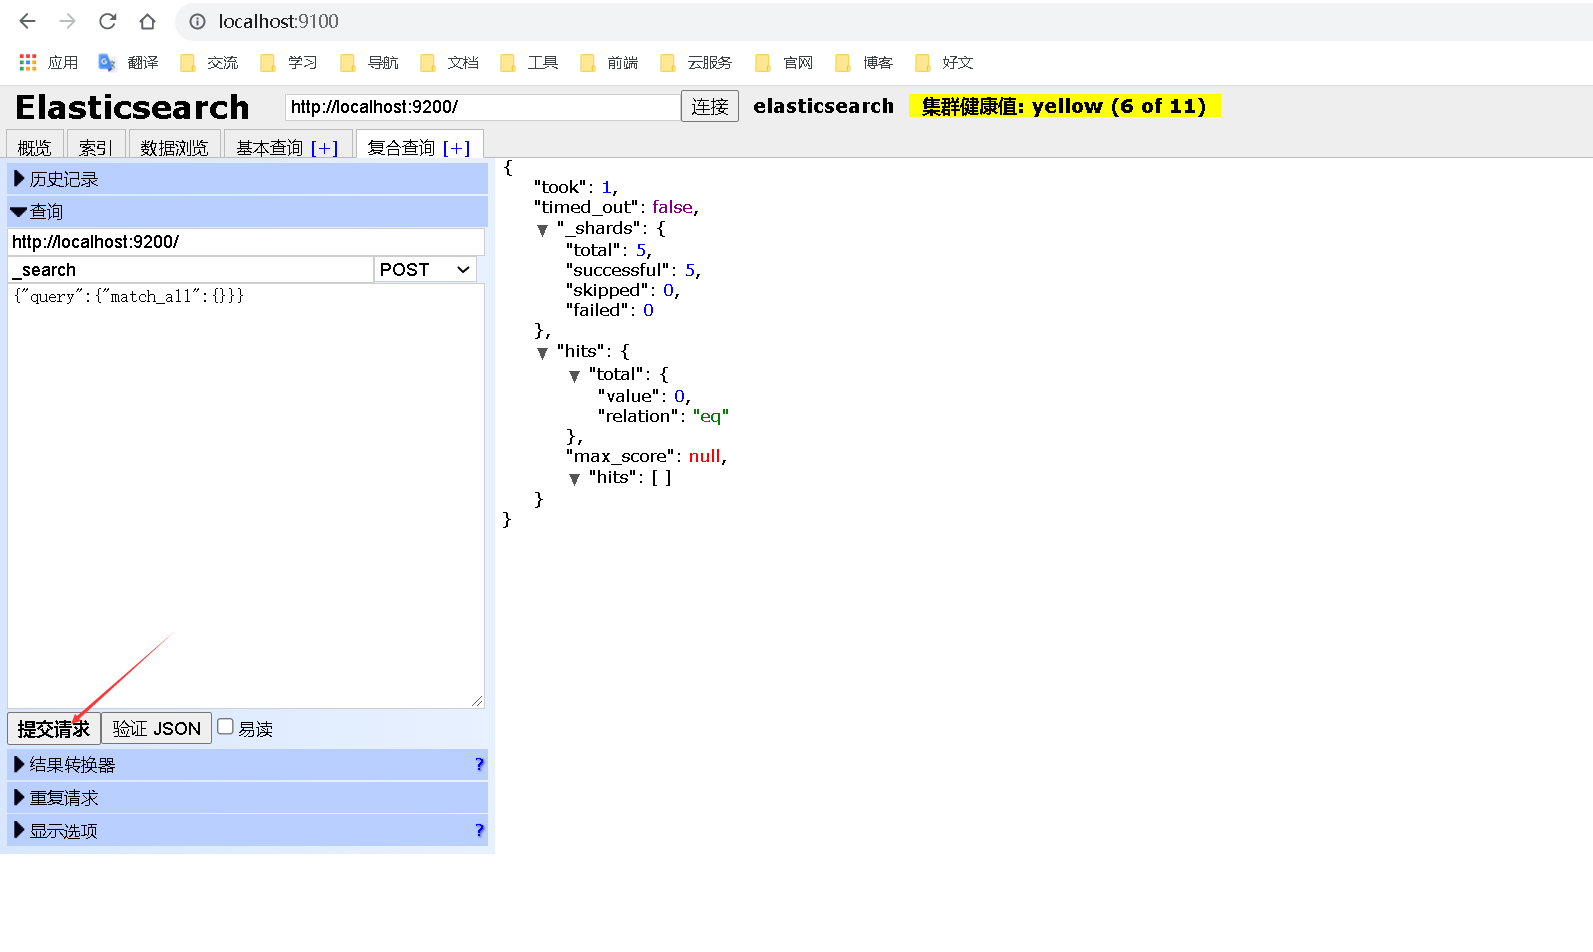The image size is (1593, 952).
Task: Collapse the inner "hits" array node
Action: tap(574, 479)
